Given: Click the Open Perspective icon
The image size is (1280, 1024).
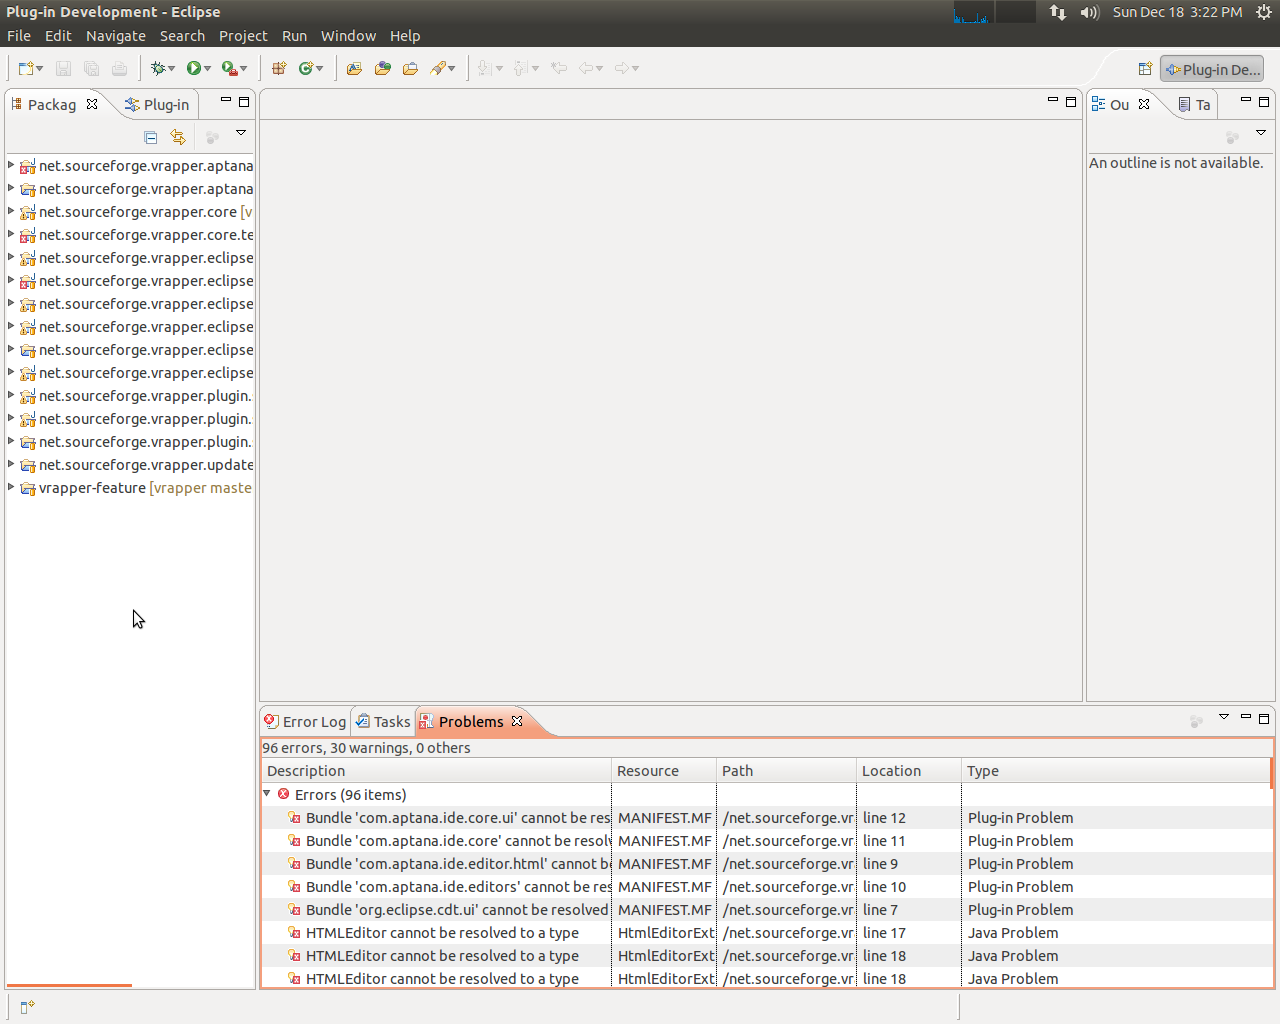Looking at the screenshot, I should (x=1145, y=69).
